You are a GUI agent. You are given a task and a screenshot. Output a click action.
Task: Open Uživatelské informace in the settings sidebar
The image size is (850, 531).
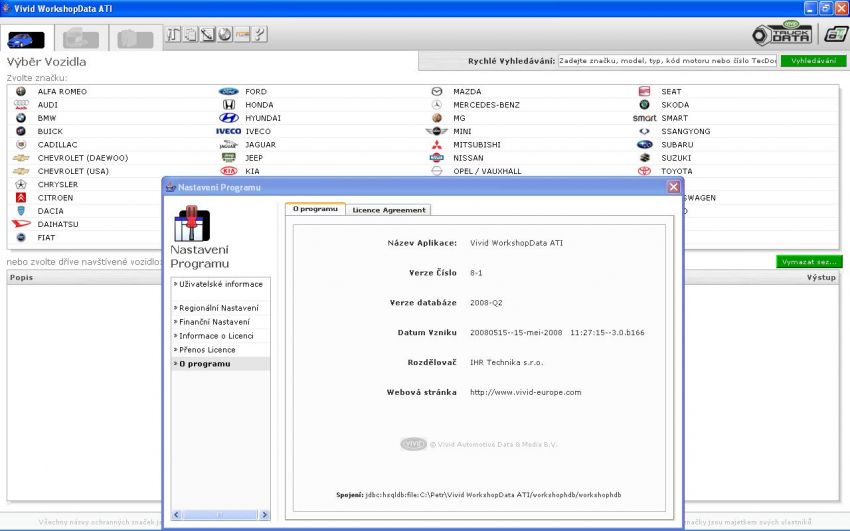(220, 285)
